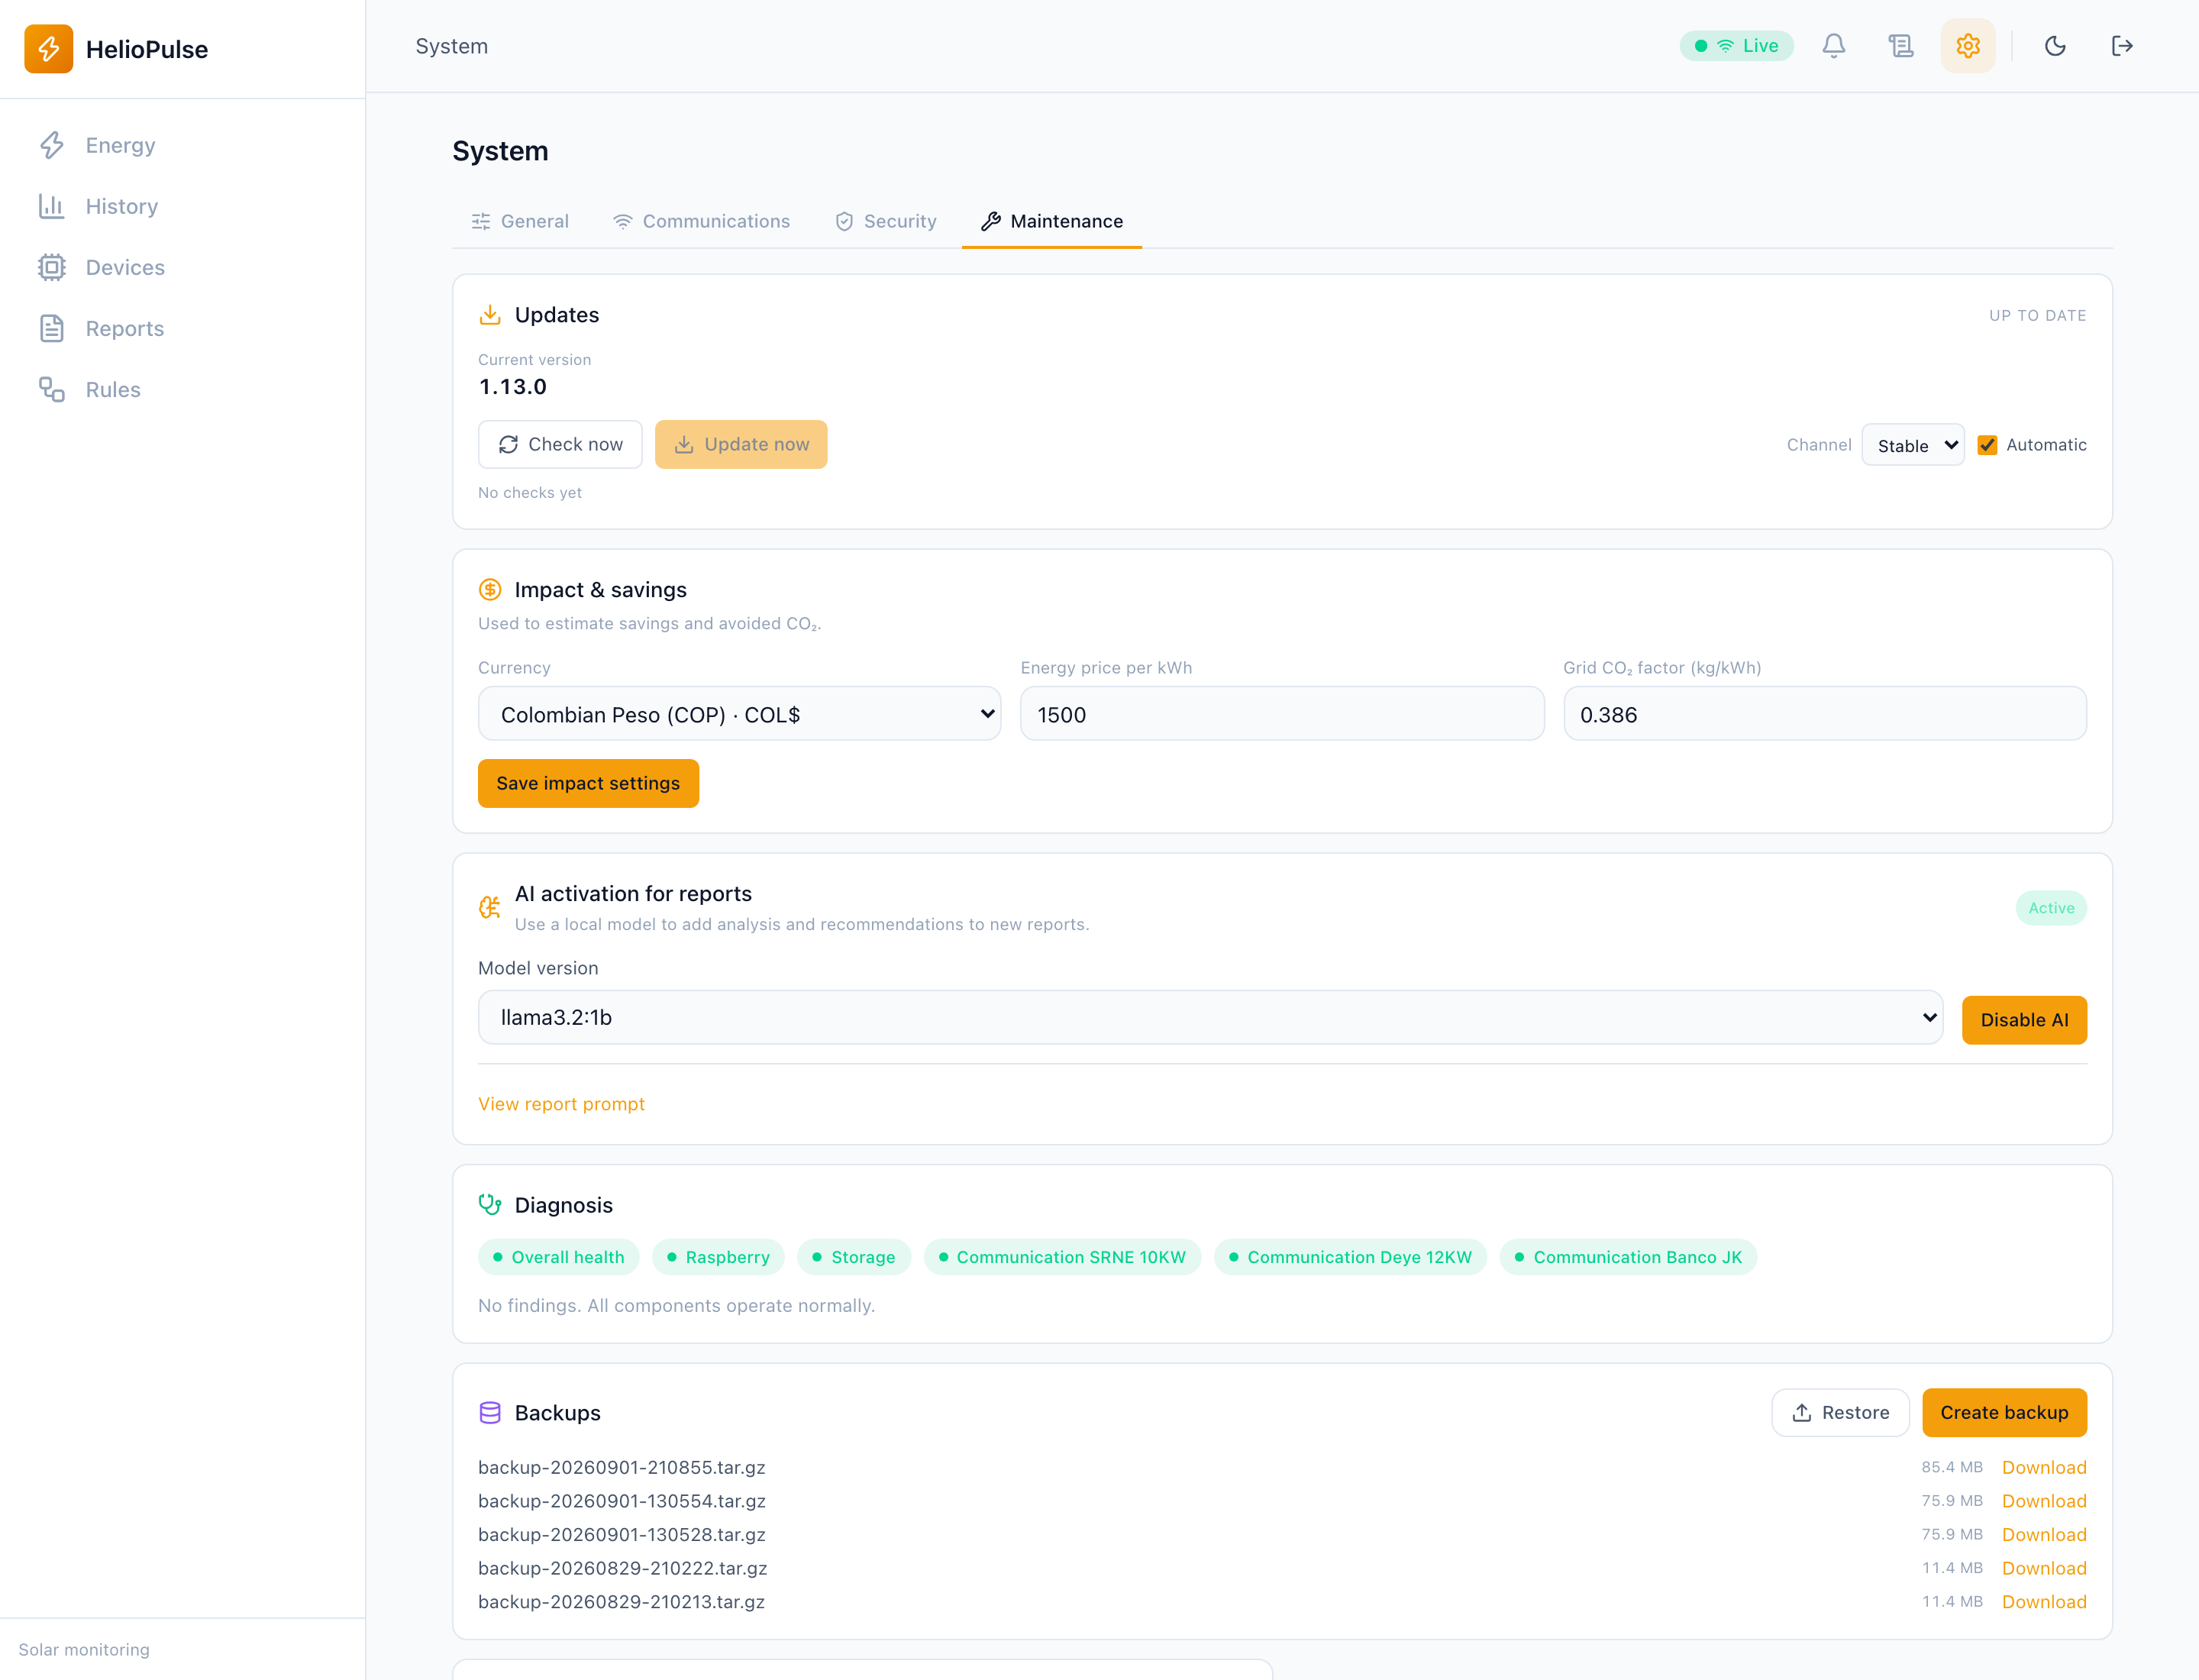The height and width of the screenshot is (1680, 2199).
Task: Download backup-20260901-210855.tar.gz
Action: [2044, 1467]
